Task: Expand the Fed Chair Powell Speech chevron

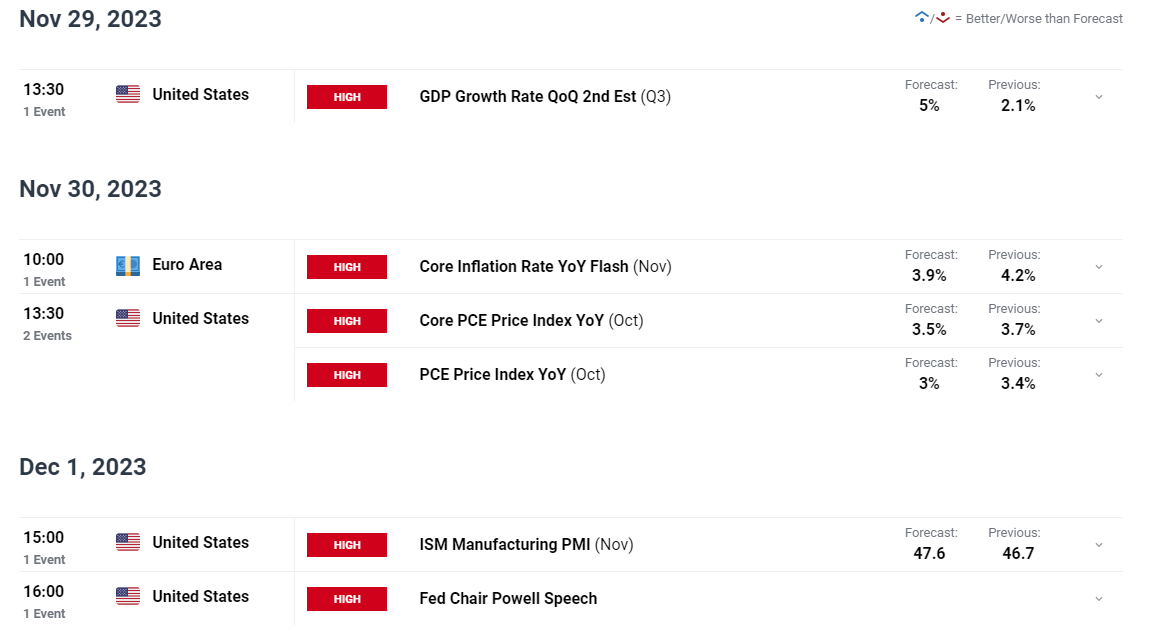Action: (x=1098, y=599)
